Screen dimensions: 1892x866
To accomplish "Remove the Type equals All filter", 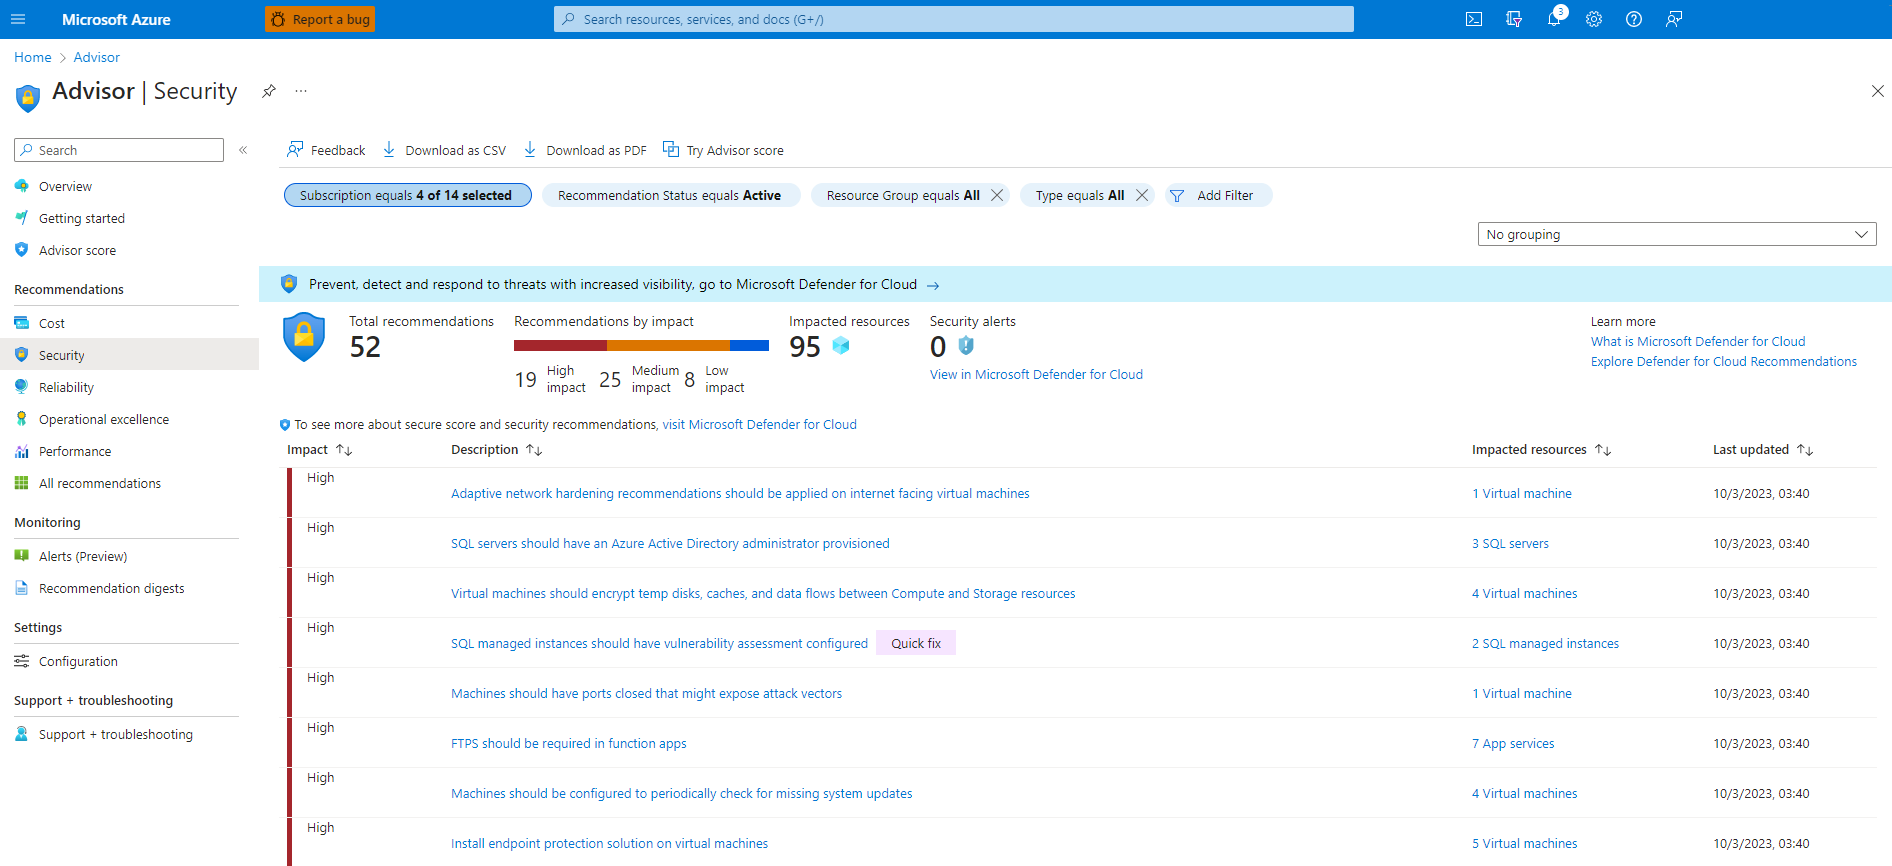I will tap(1142, 195).
